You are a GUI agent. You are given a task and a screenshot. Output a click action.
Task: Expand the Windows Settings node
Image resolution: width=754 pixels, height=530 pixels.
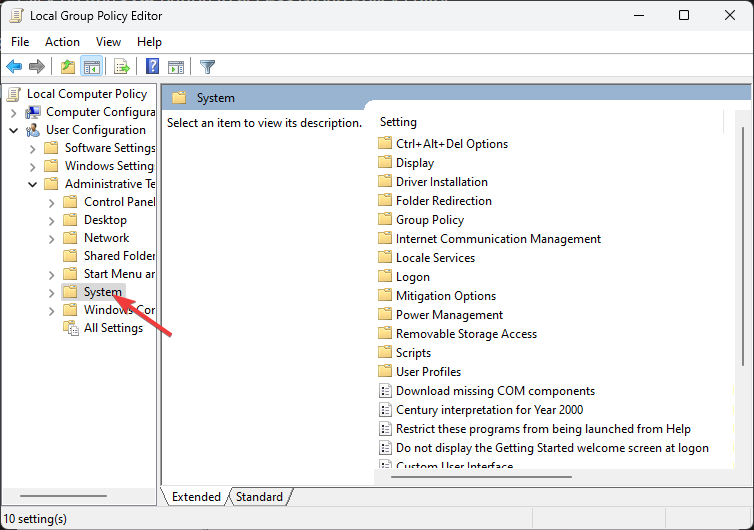coord(32,167)
